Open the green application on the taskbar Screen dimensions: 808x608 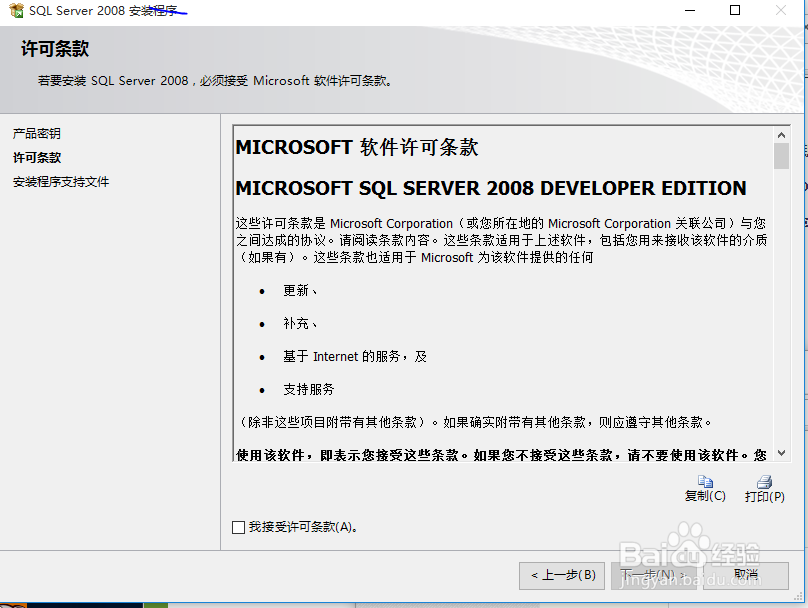155,602
